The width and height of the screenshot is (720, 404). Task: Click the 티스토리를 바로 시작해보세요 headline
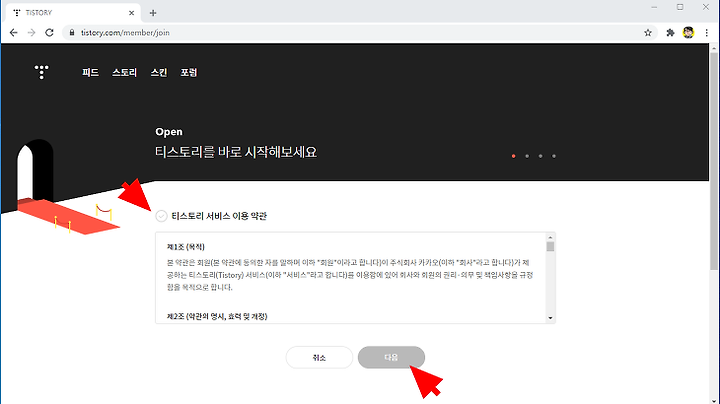236,152
